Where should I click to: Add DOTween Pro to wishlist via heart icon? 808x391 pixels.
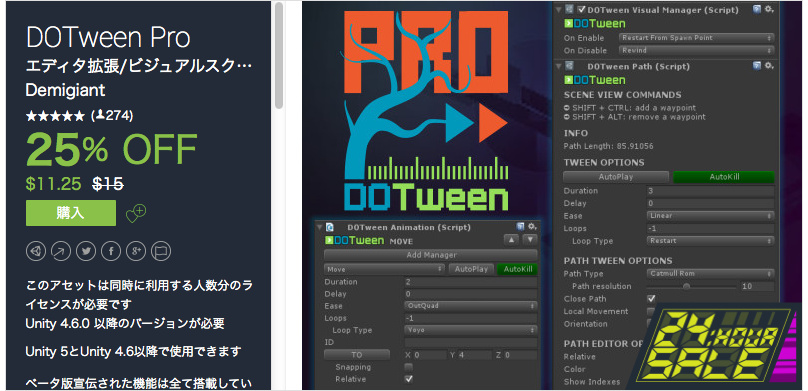136,213
